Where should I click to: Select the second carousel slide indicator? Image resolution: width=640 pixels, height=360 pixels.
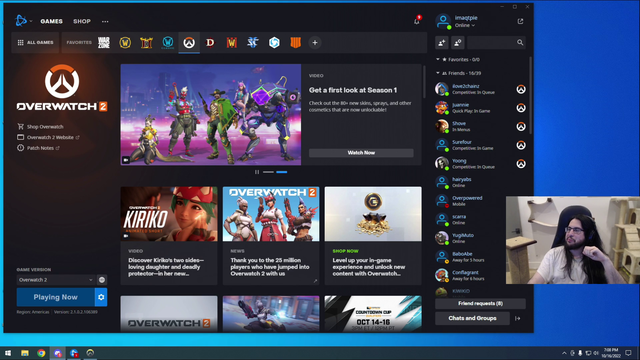click(x=282, y=172)
